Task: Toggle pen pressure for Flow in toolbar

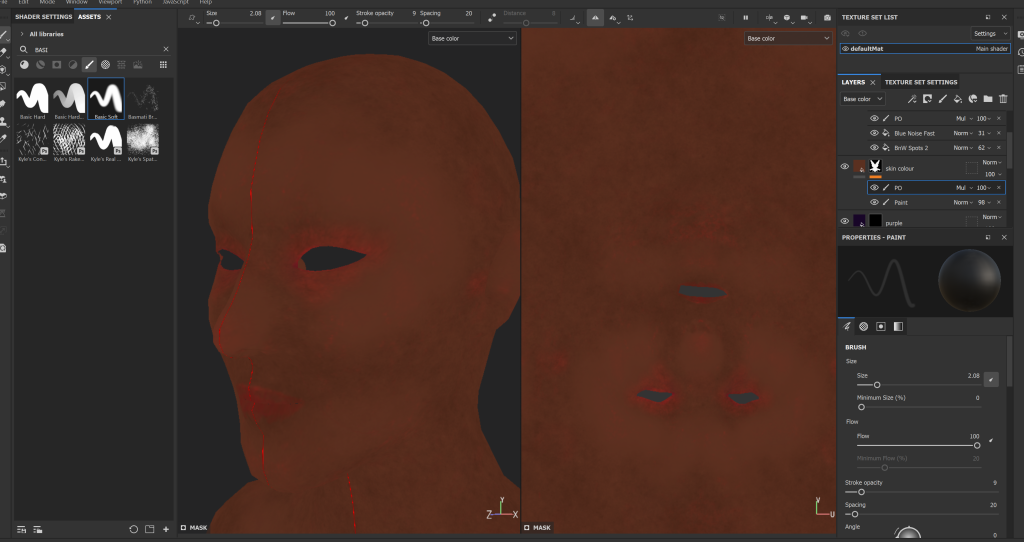Action: coord(346,18)
